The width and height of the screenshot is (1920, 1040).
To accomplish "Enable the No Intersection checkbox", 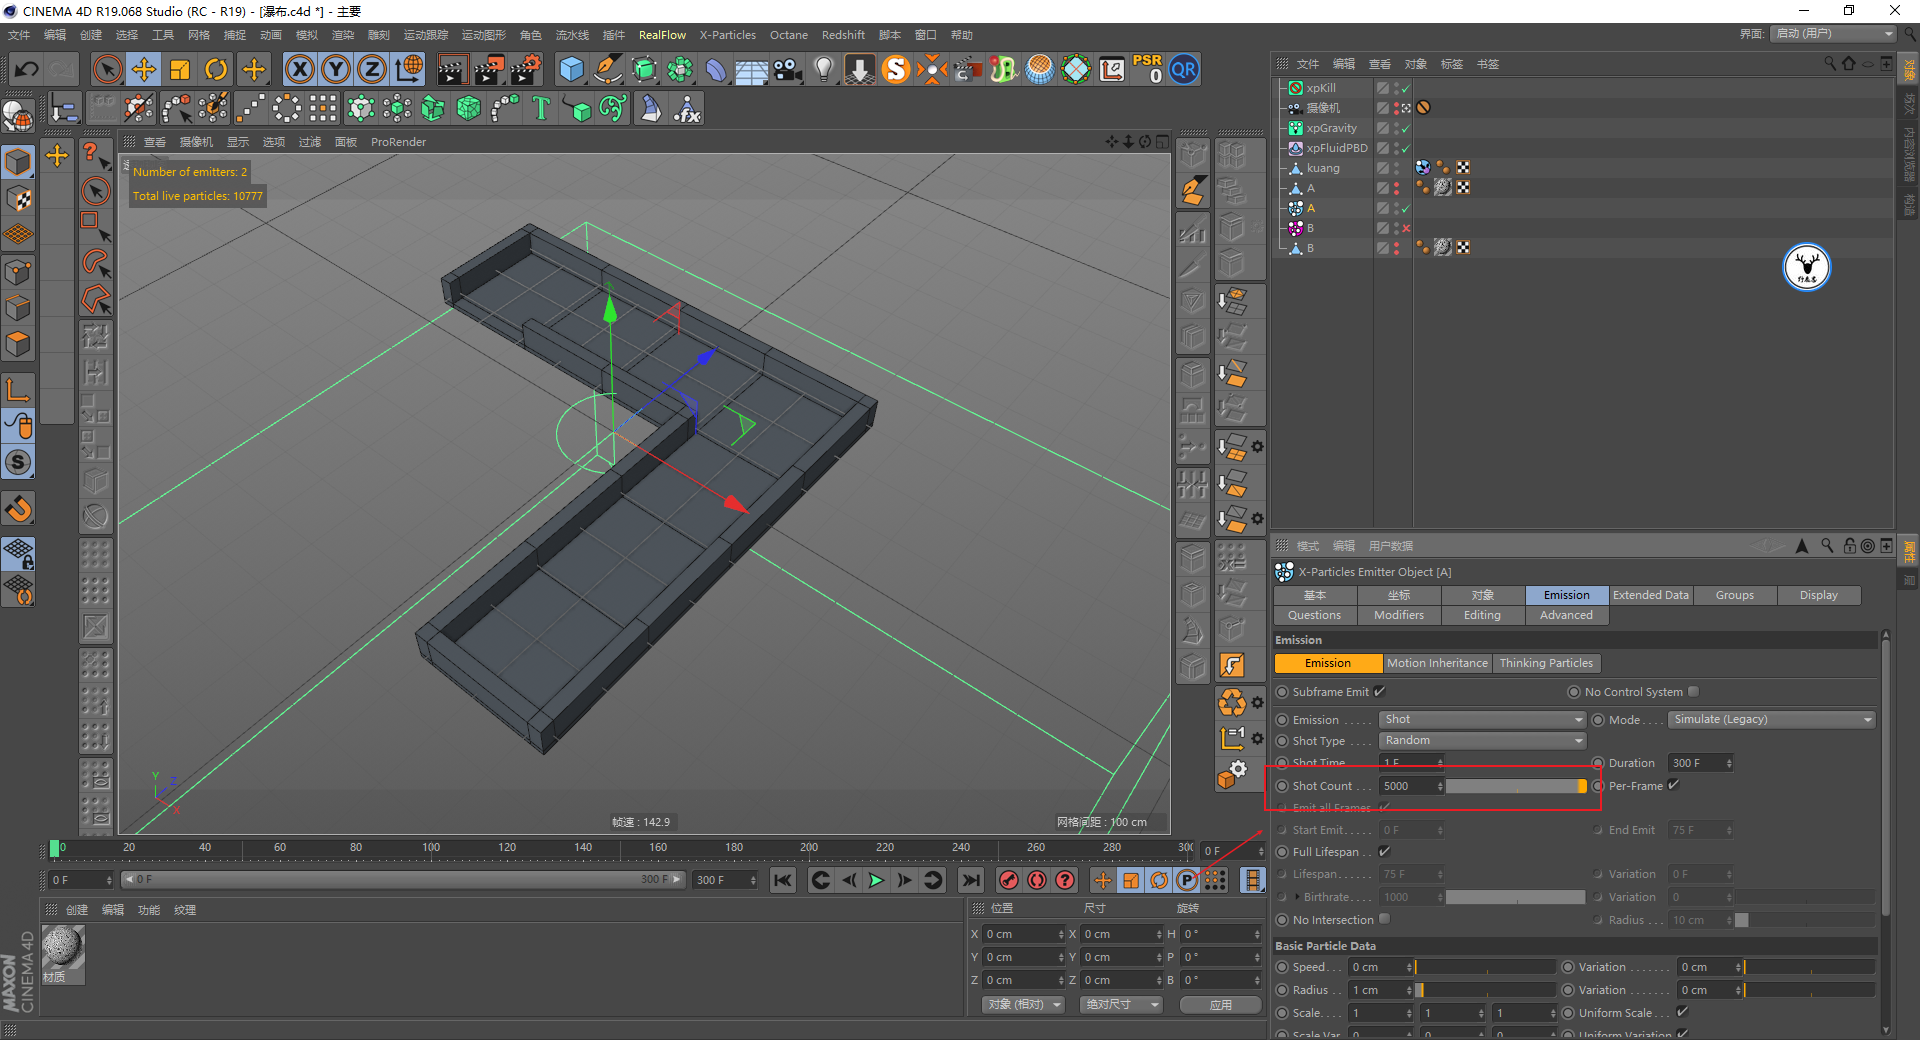I will pos(1385,919).
